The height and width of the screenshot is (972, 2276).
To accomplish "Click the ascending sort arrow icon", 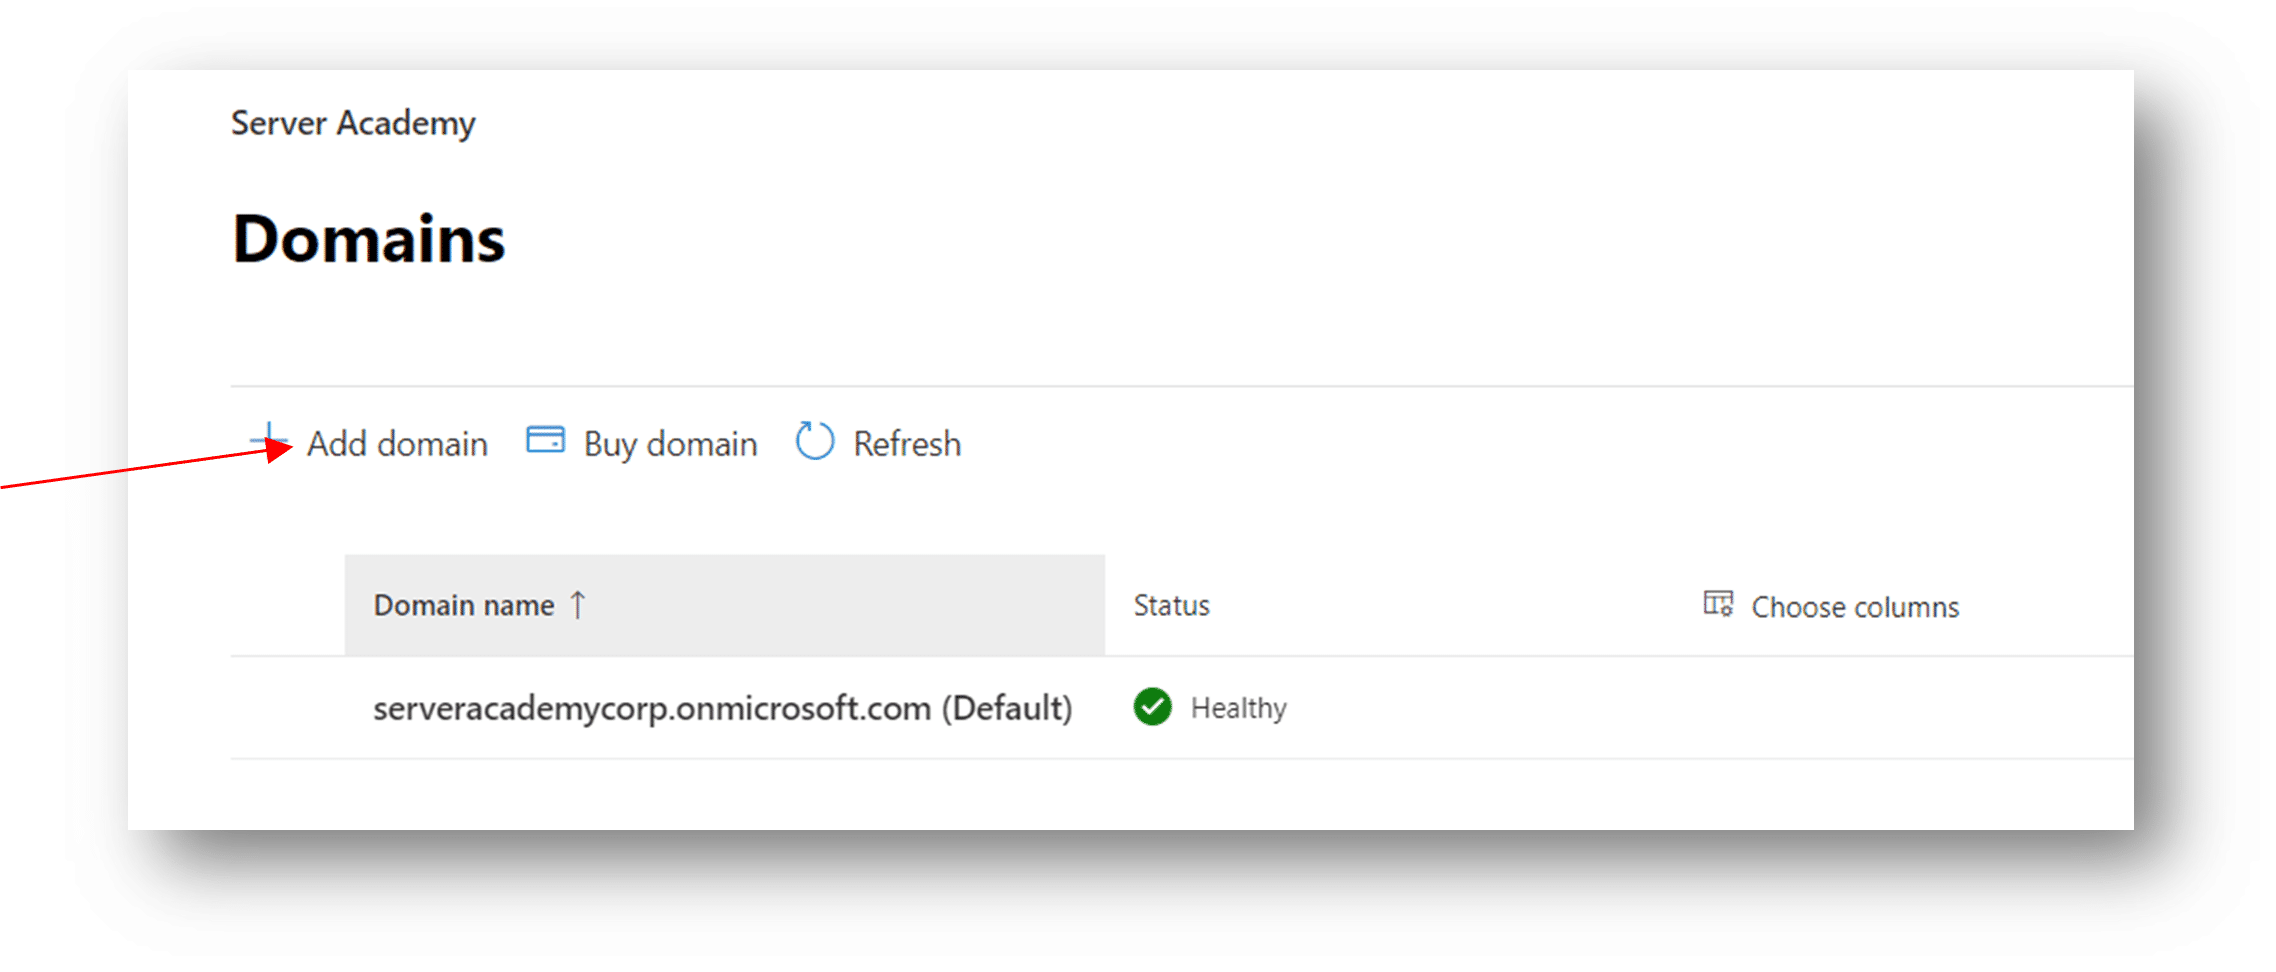I will click(x=578, y=605).
